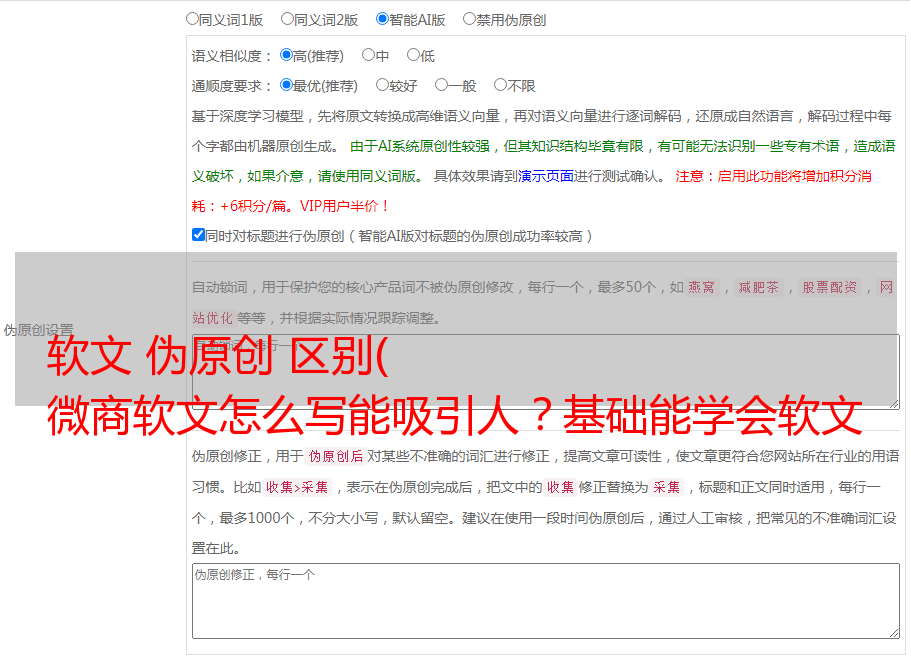
Task: Click the 收集>采集 example tag
Action: 297,487
